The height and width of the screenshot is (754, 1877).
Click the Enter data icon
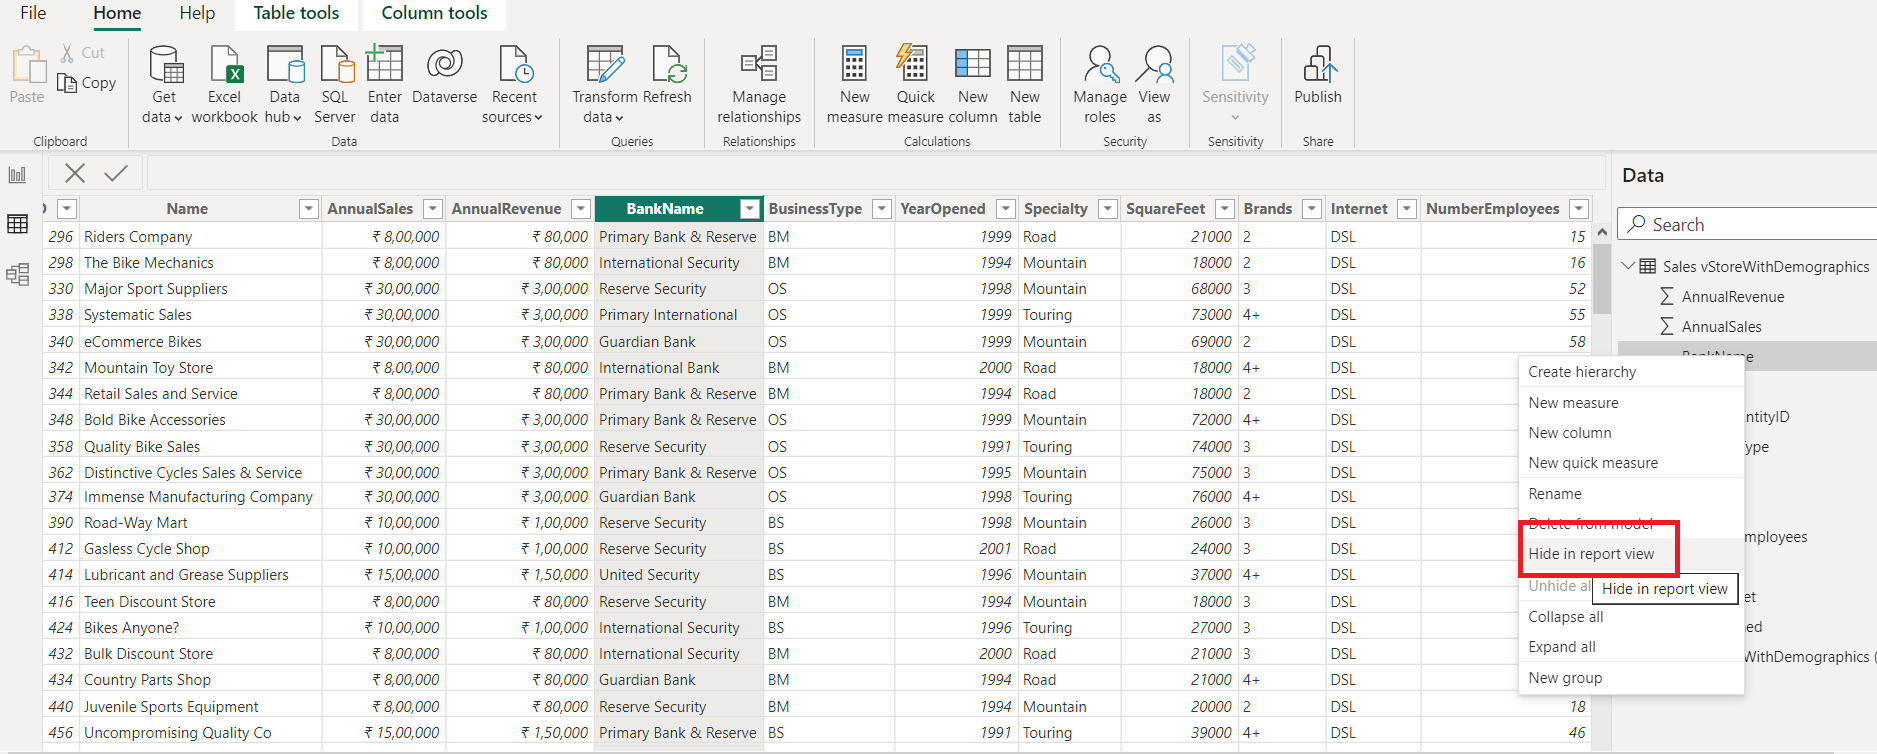pyautogui.click(x=384, y=64)
